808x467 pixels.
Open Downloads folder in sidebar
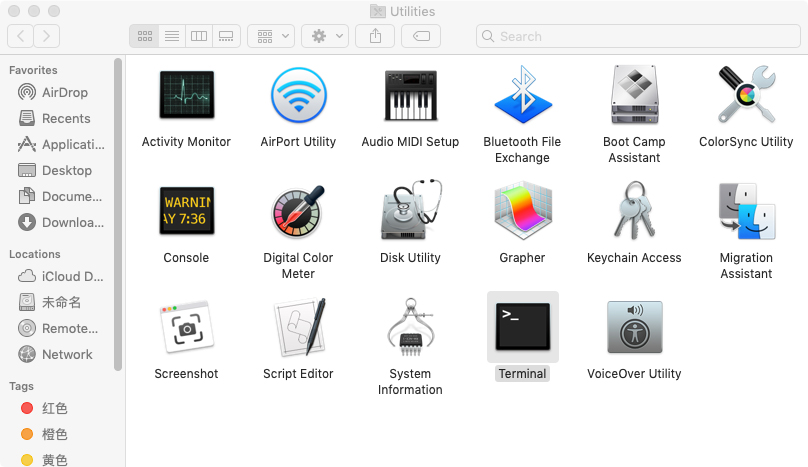pyautogui.click(x=72, y=222)
